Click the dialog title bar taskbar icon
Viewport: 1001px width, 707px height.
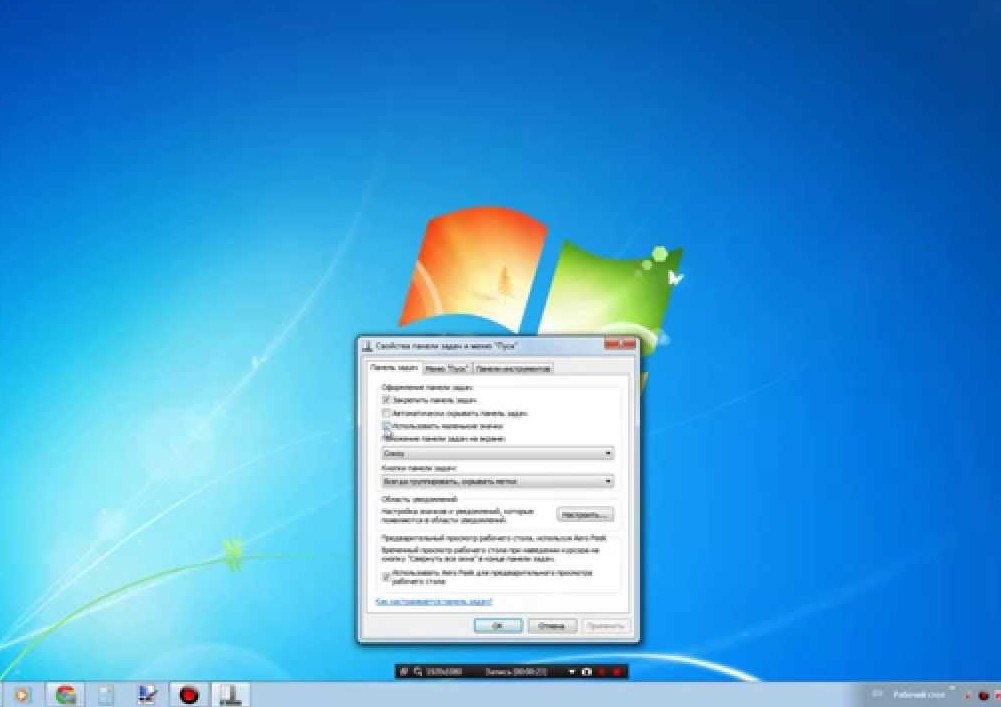(x=367, y=346)
